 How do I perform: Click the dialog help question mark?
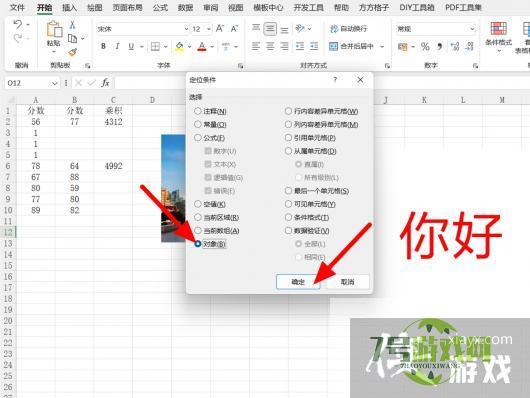click(335, 80)
